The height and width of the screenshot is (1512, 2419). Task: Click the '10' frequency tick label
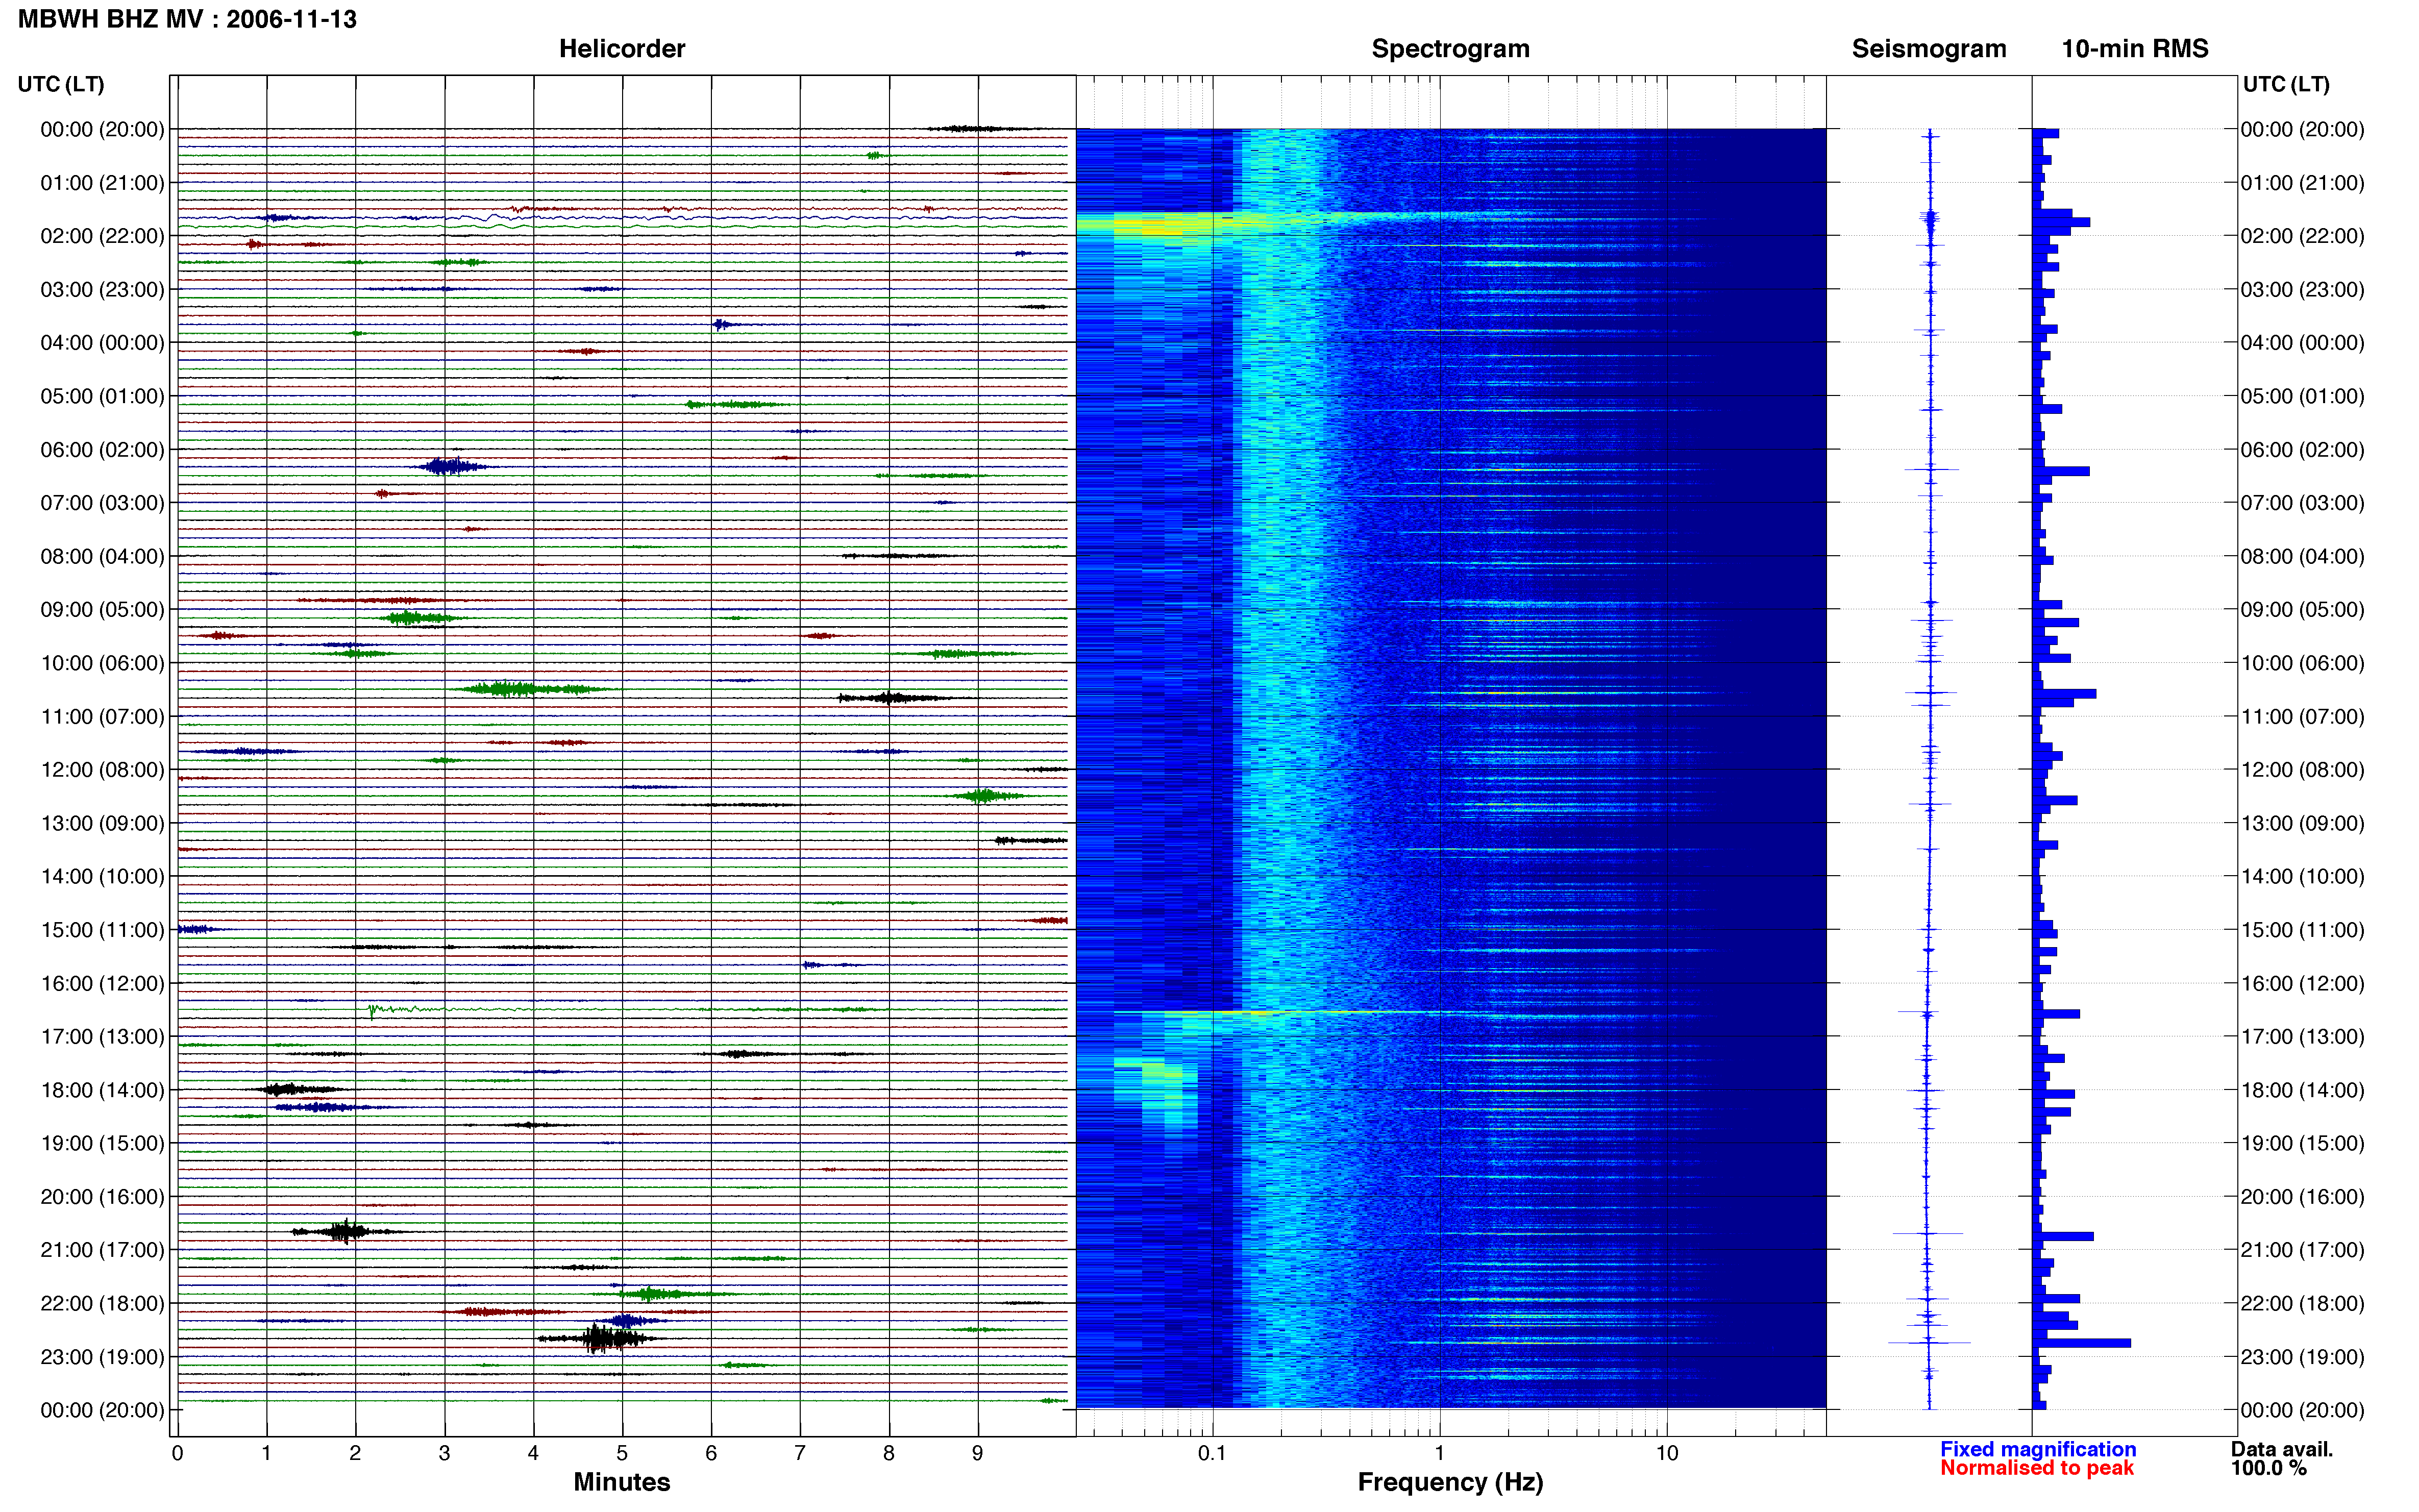(x=1667, y=1454)
